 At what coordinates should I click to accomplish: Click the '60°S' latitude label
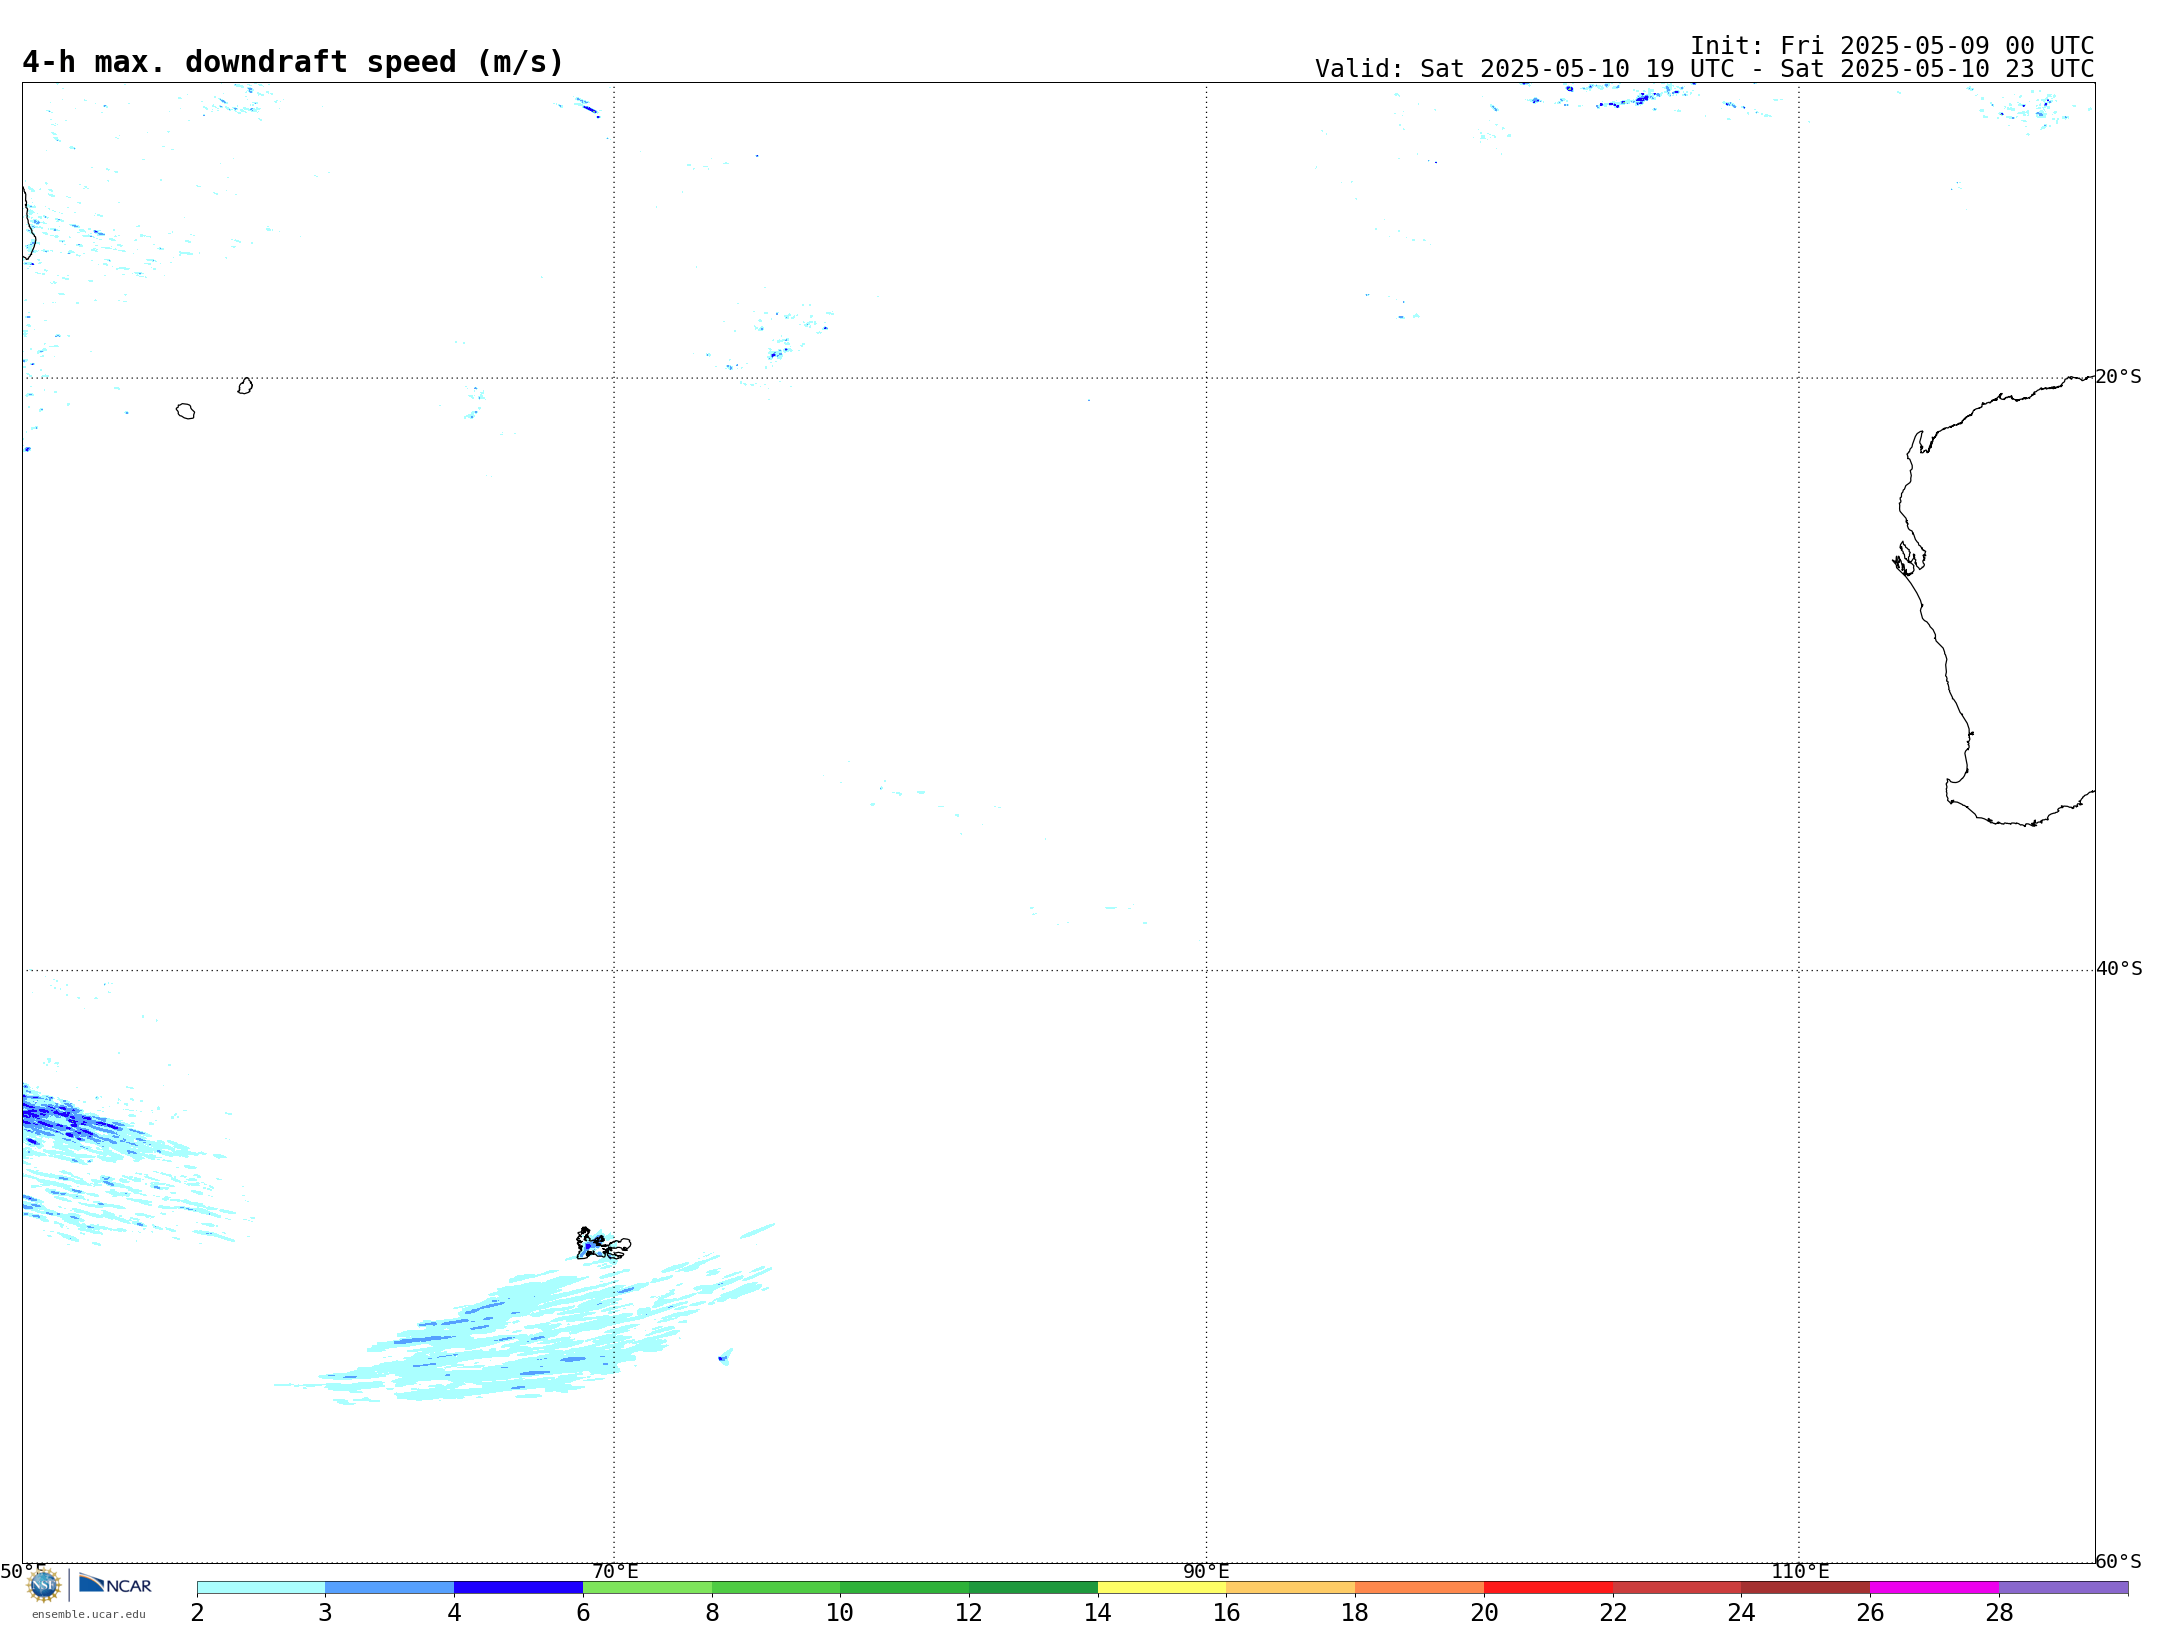(2119, 1561)
